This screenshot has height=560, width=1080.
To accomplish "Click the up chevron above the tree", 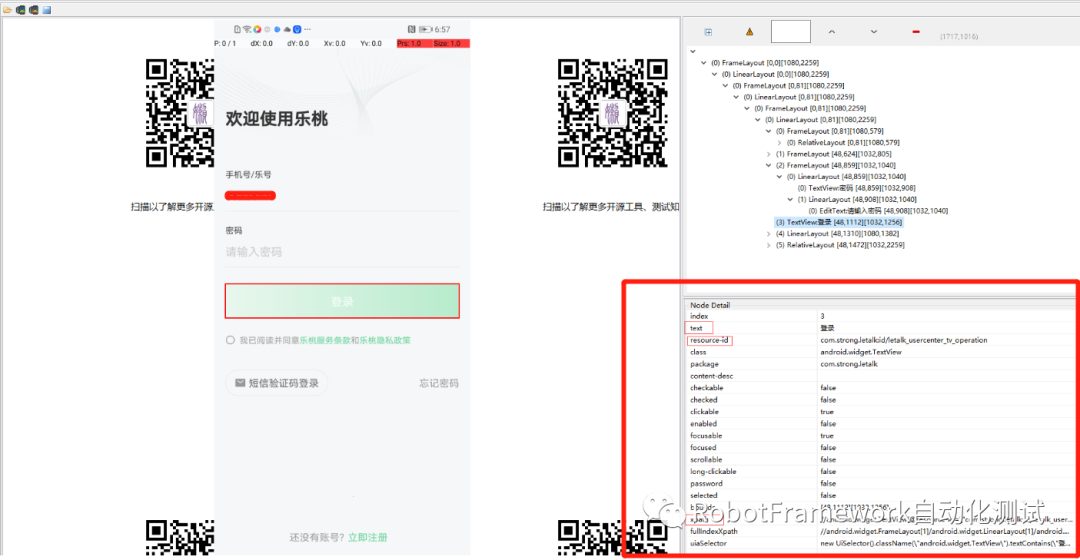I will coord(831,32).
